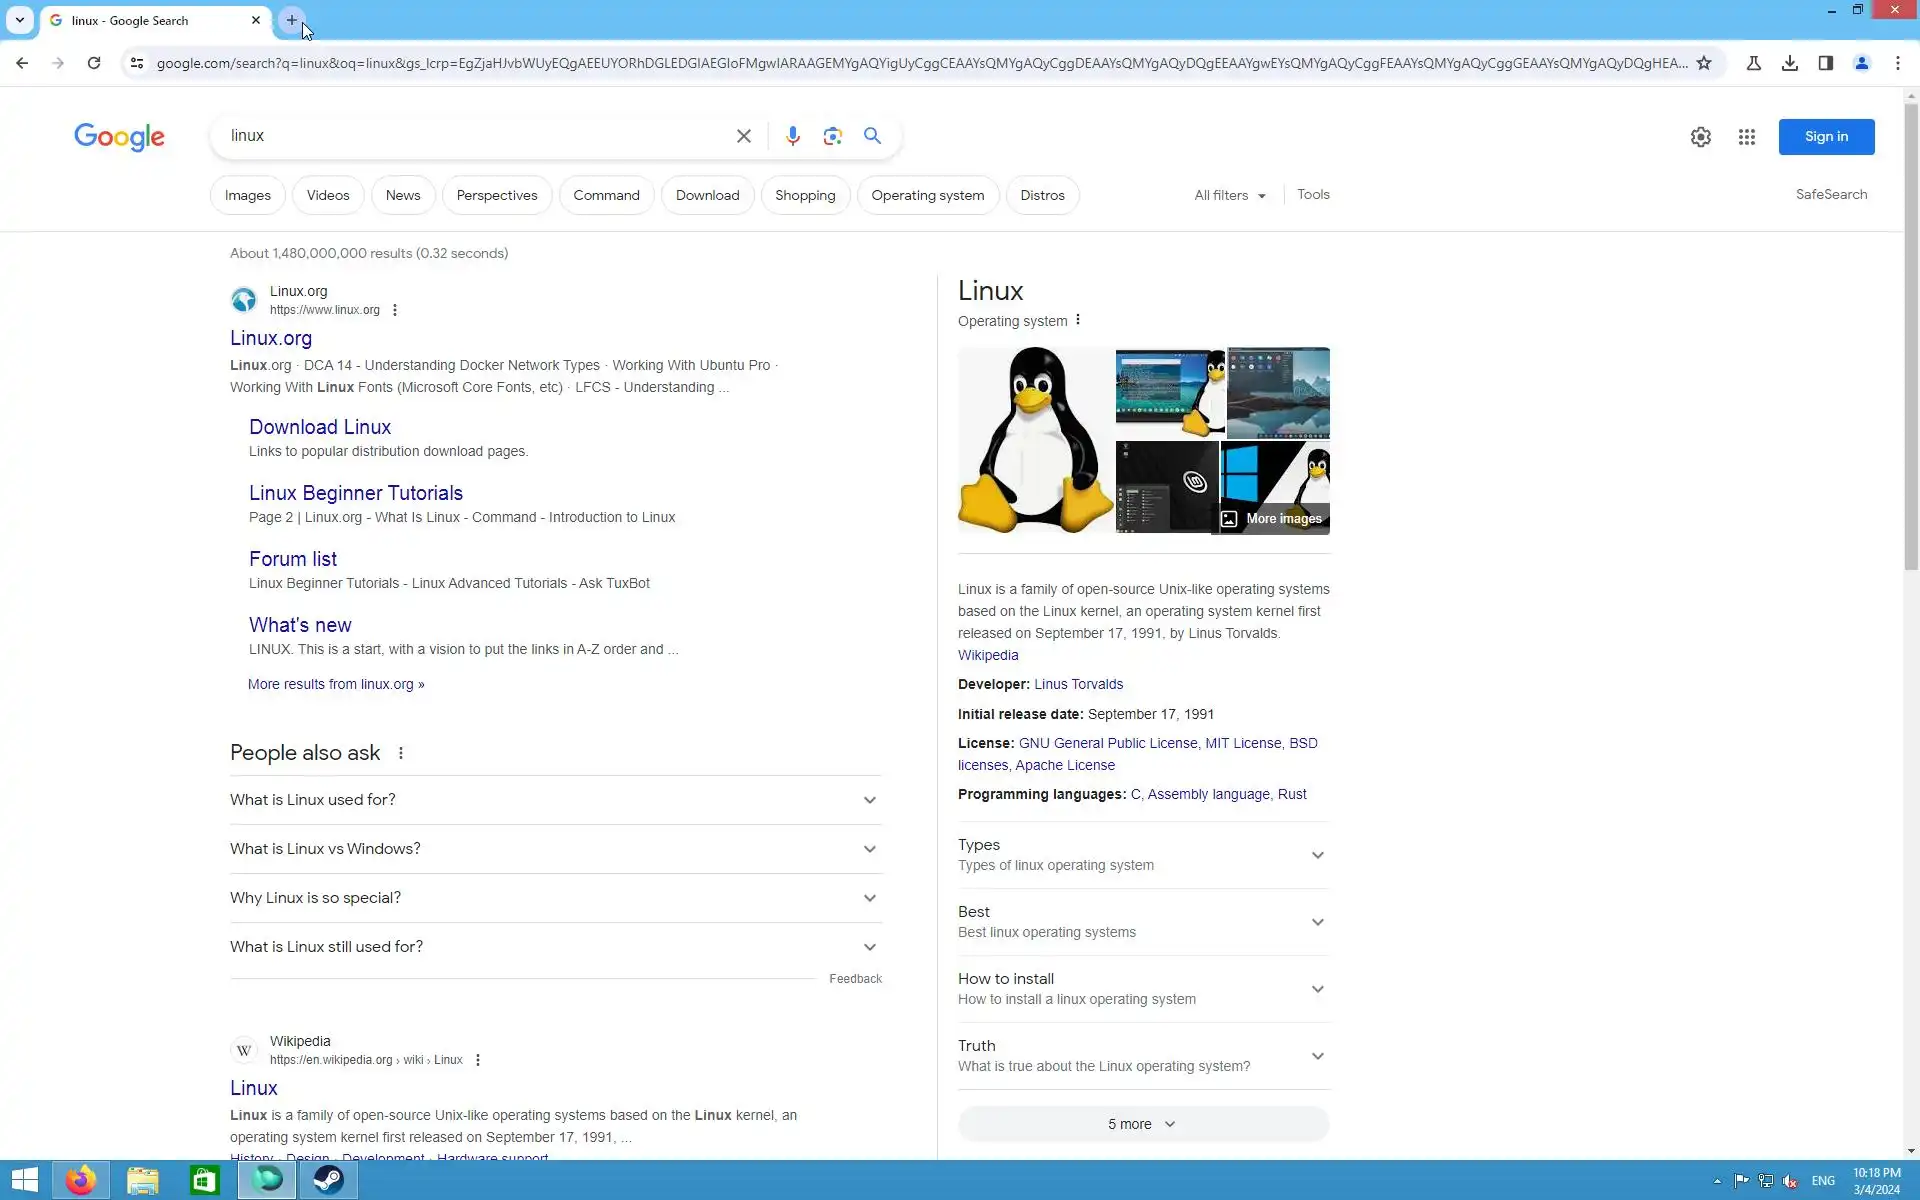Viewport: 1920px width, 1200px height.
Task: Show 5 more knowledge panel topics
Action: [1143, 1124]
